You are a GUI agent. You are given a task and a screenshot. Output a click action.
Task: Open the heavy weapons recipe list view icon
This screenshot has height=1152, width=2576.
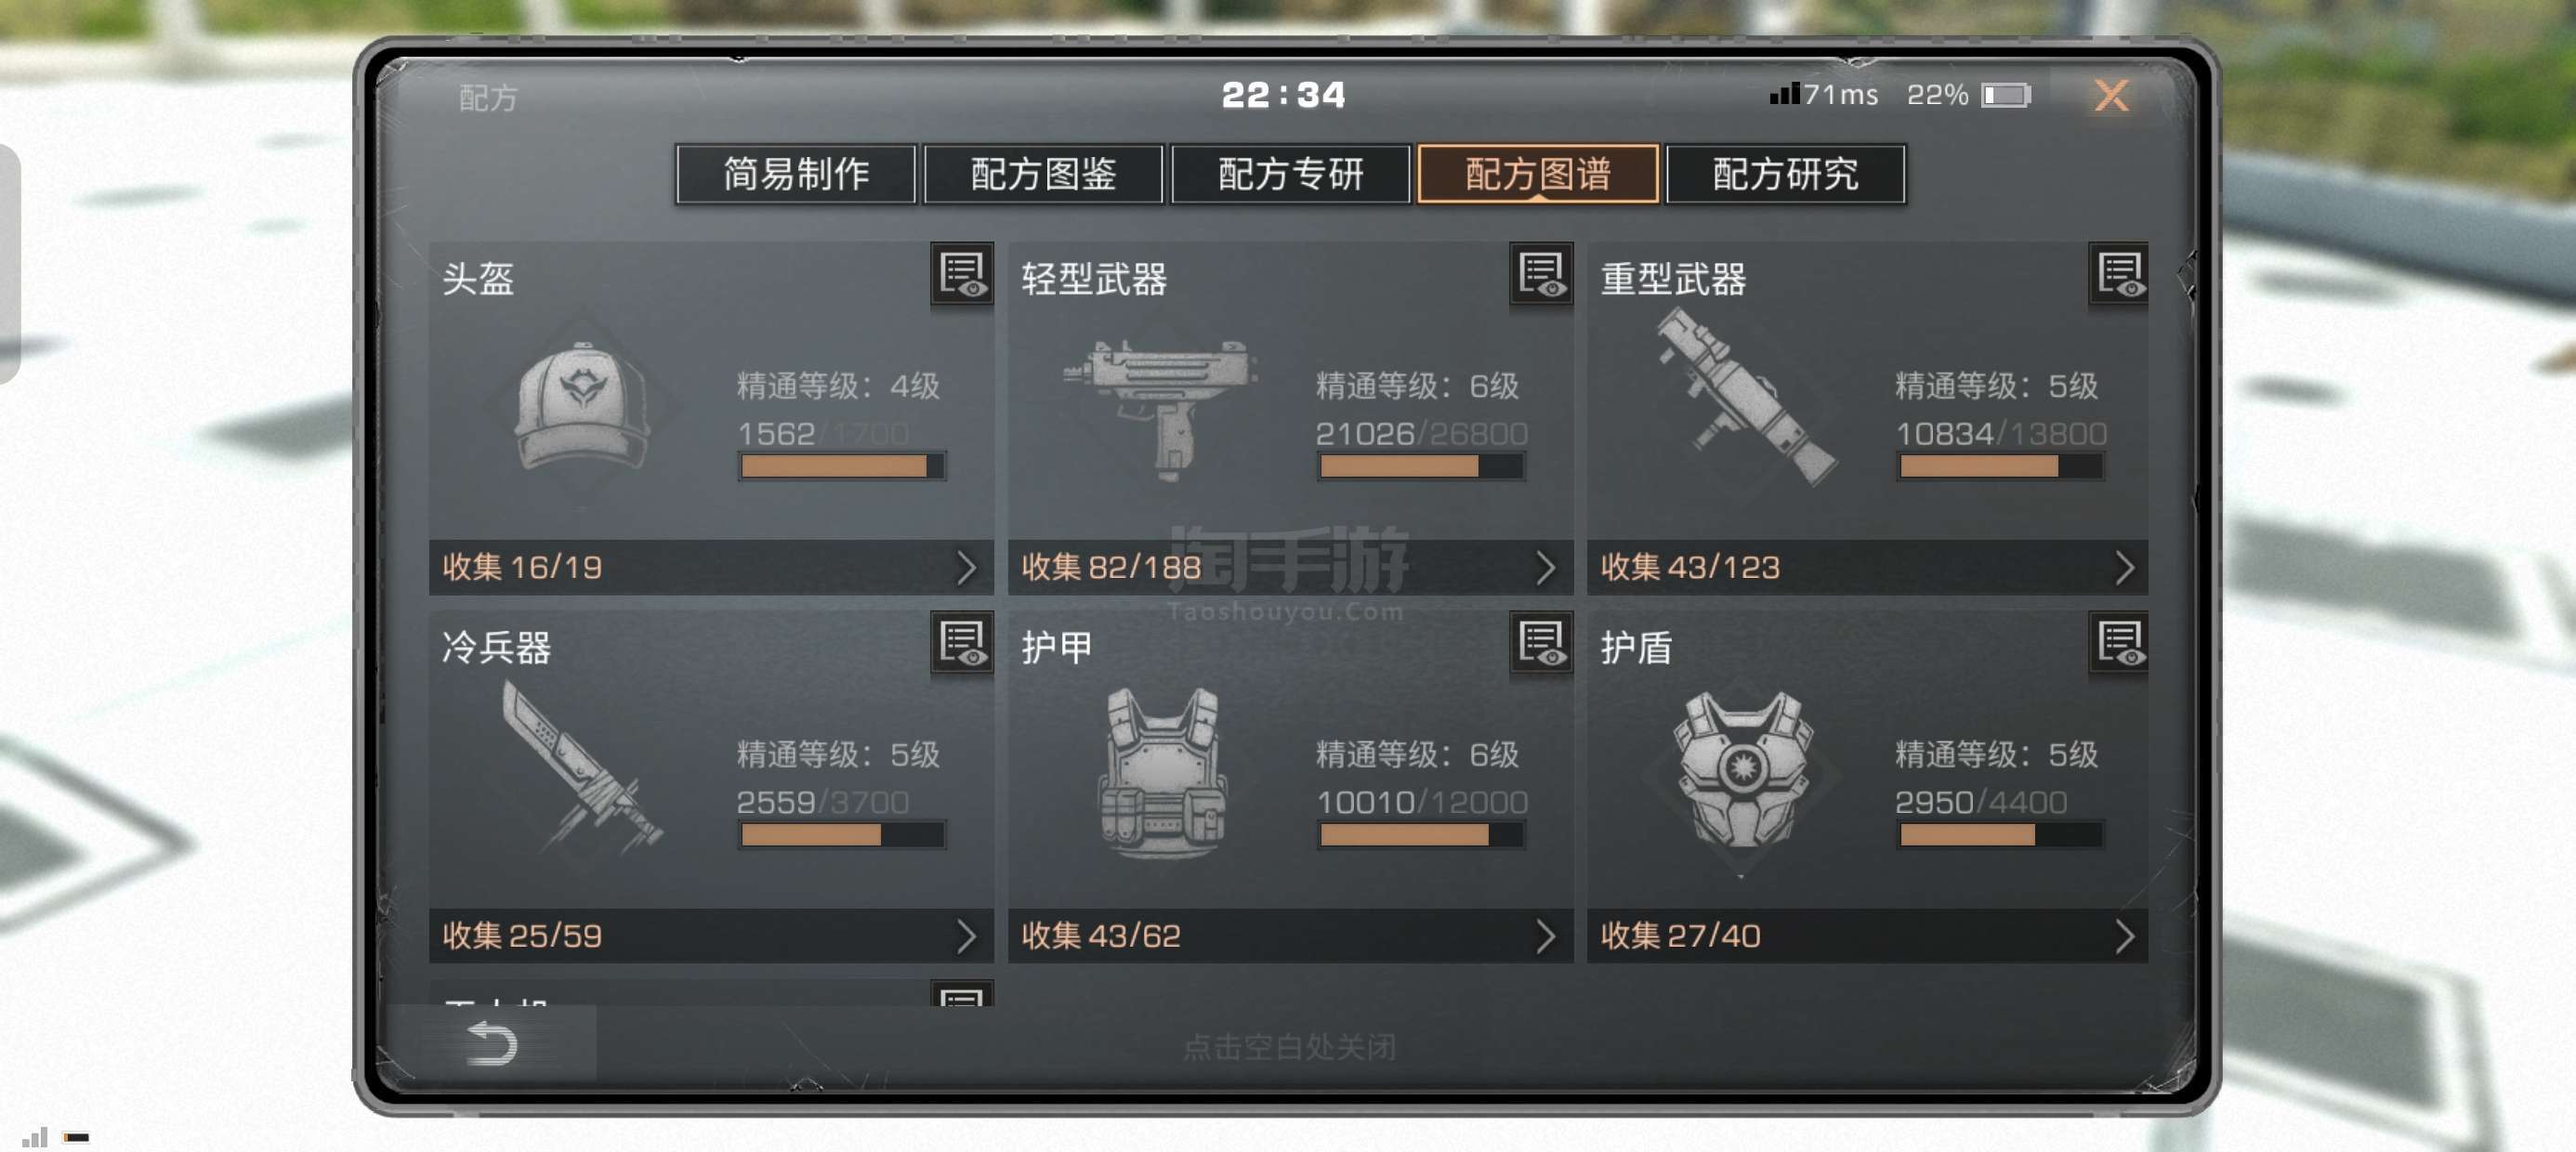(x=2119, y=275)
